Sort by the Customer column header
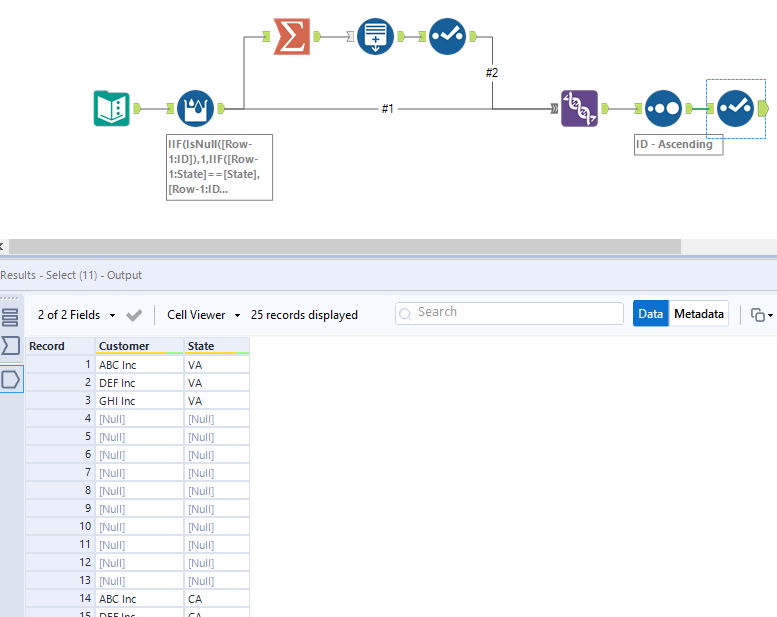777x617 pixels. (x=139, y=346)
